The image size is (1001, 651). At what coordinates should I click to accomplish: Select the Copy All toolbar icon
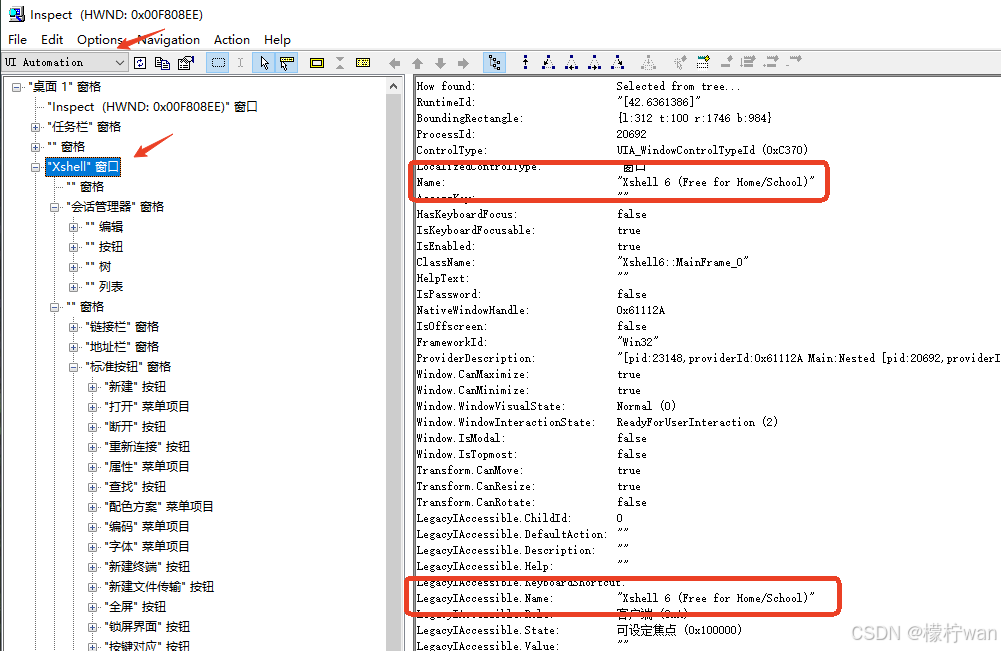pyautogui.click(x=163, y=62)
